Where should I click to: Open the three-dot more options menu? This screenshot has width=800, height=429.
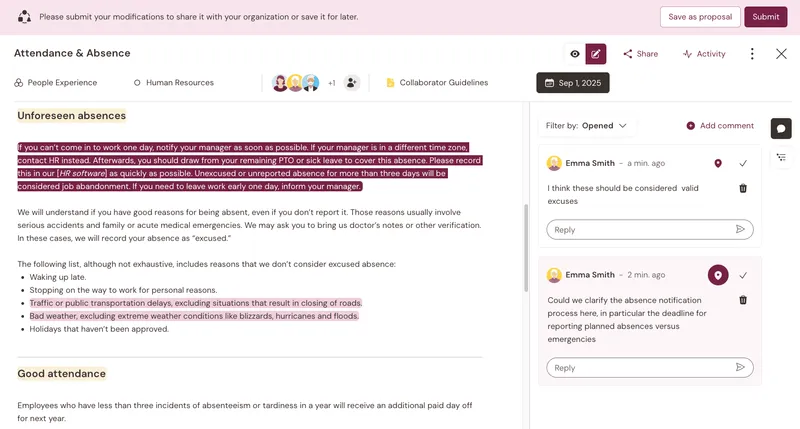(x=752, y=54)
